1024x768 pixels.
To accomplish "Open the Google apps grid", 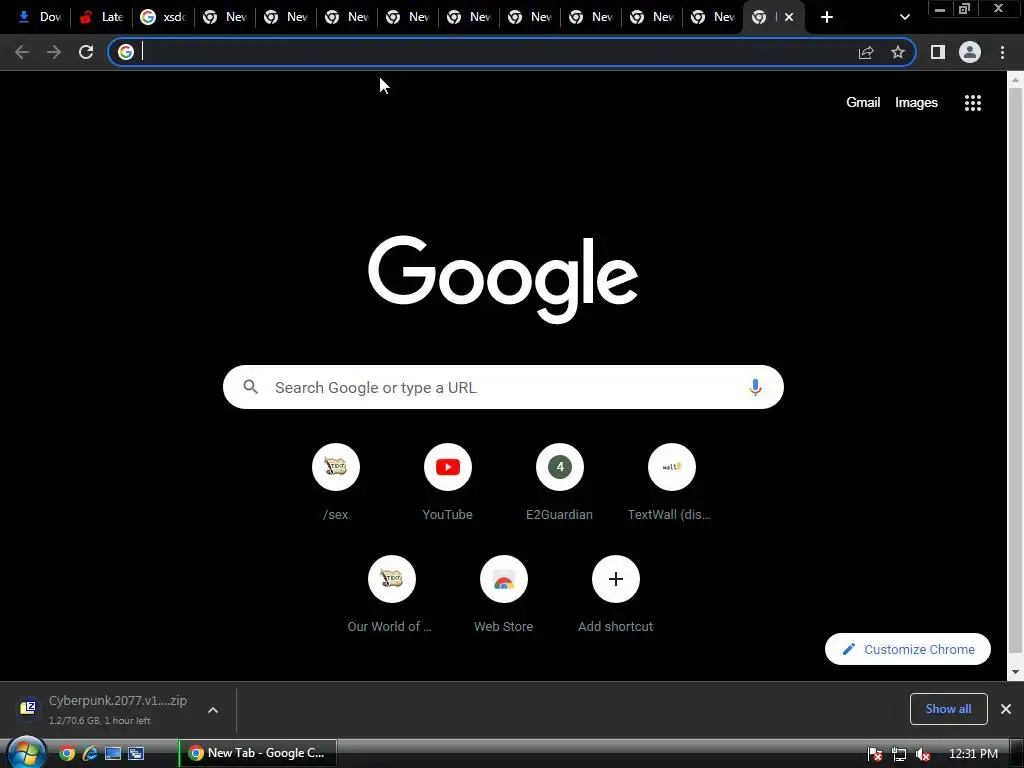I will tap(973, 103).
